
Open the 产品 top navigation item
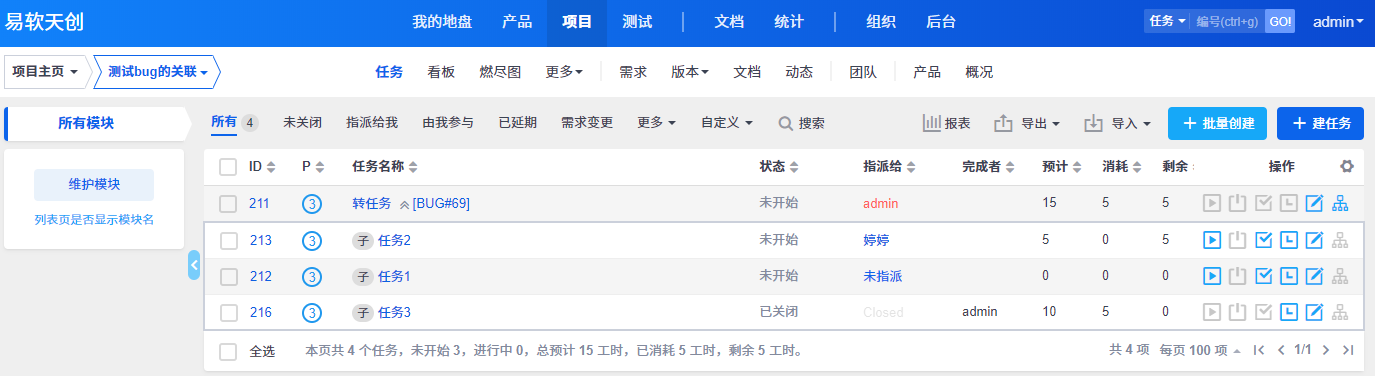click(517, 22)
